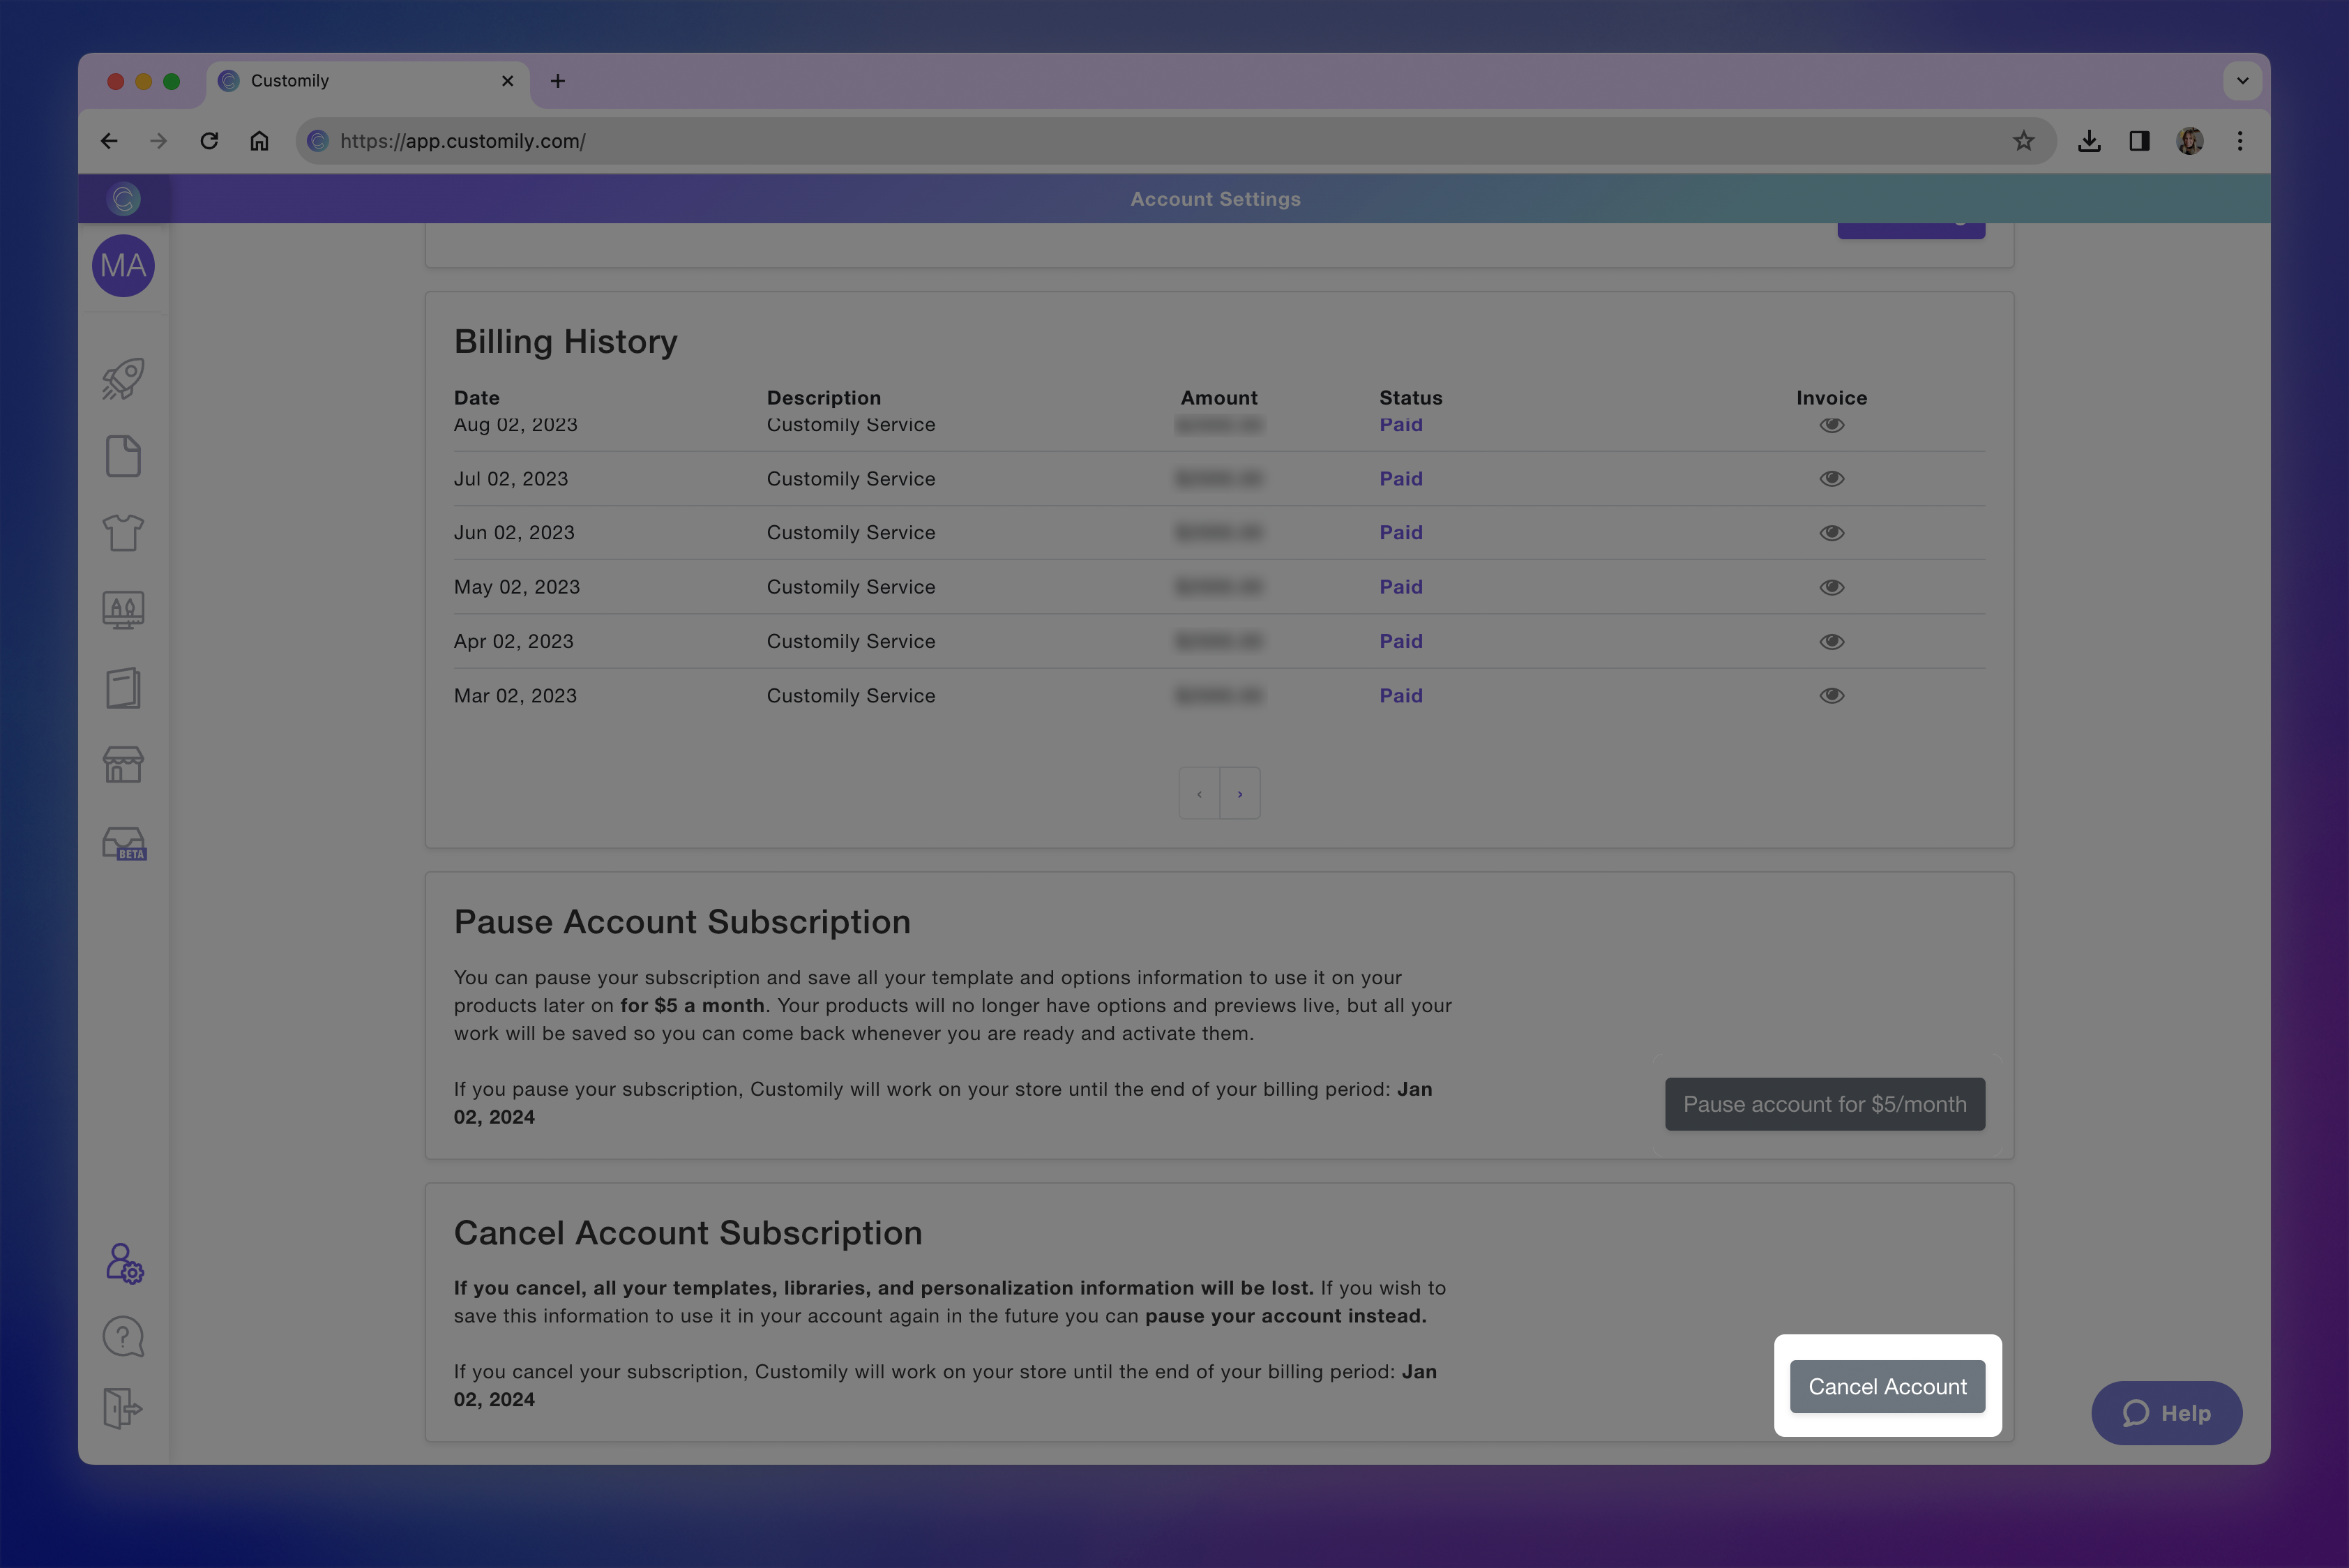Click Paid status for May 02, 2023
Image resolution: width=2349 pixels, height=1568 pixels.
[1401, 587]
